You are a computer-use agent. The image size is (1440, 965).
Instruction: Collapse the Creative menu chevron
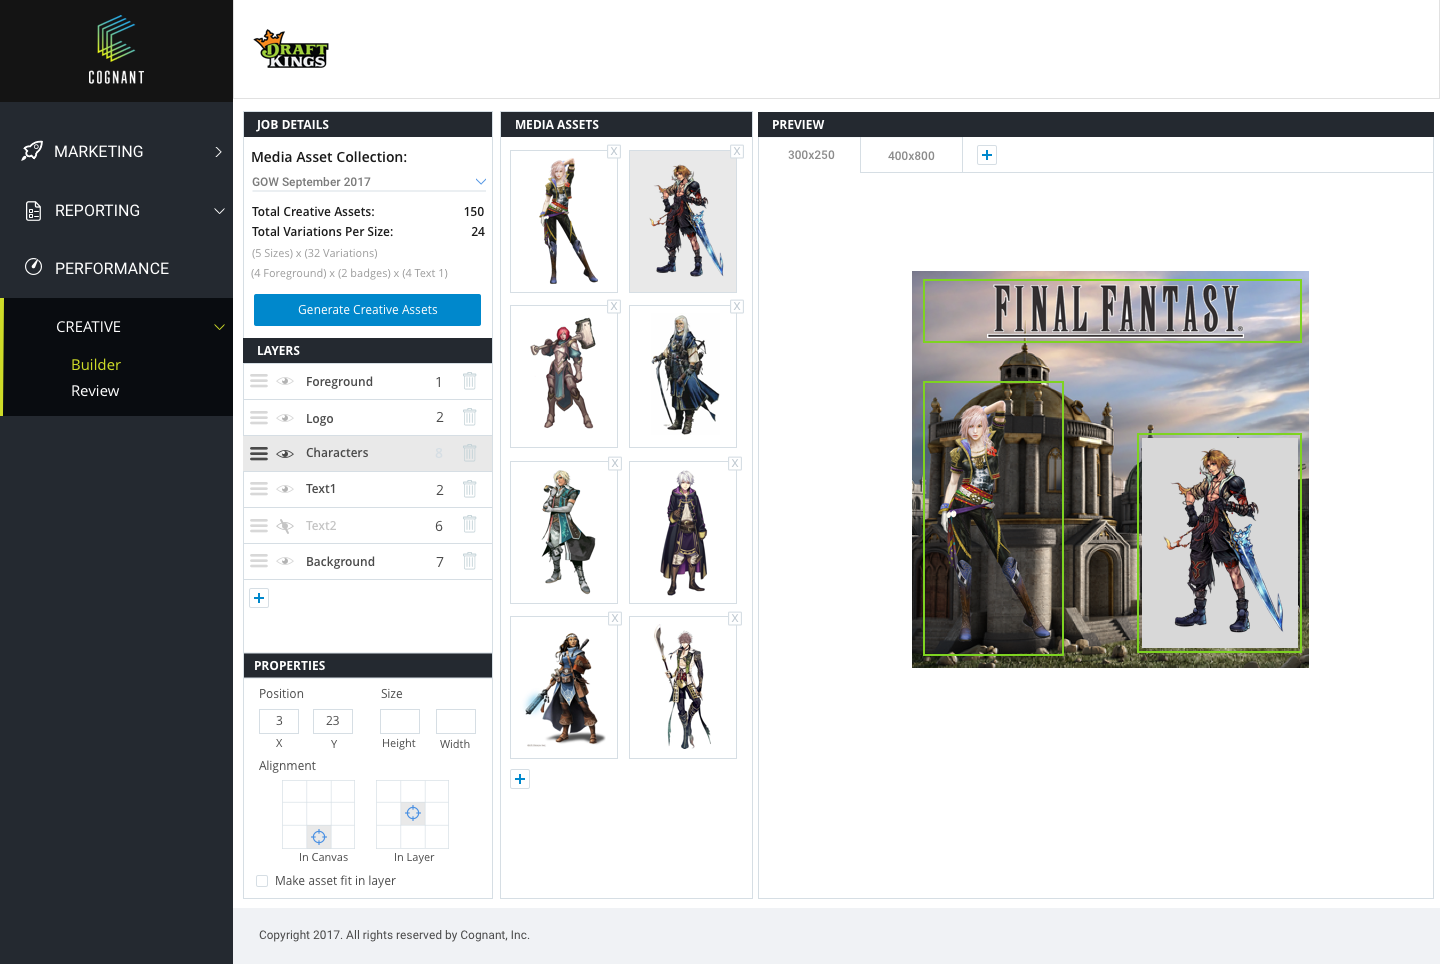[x=219, y=327]
